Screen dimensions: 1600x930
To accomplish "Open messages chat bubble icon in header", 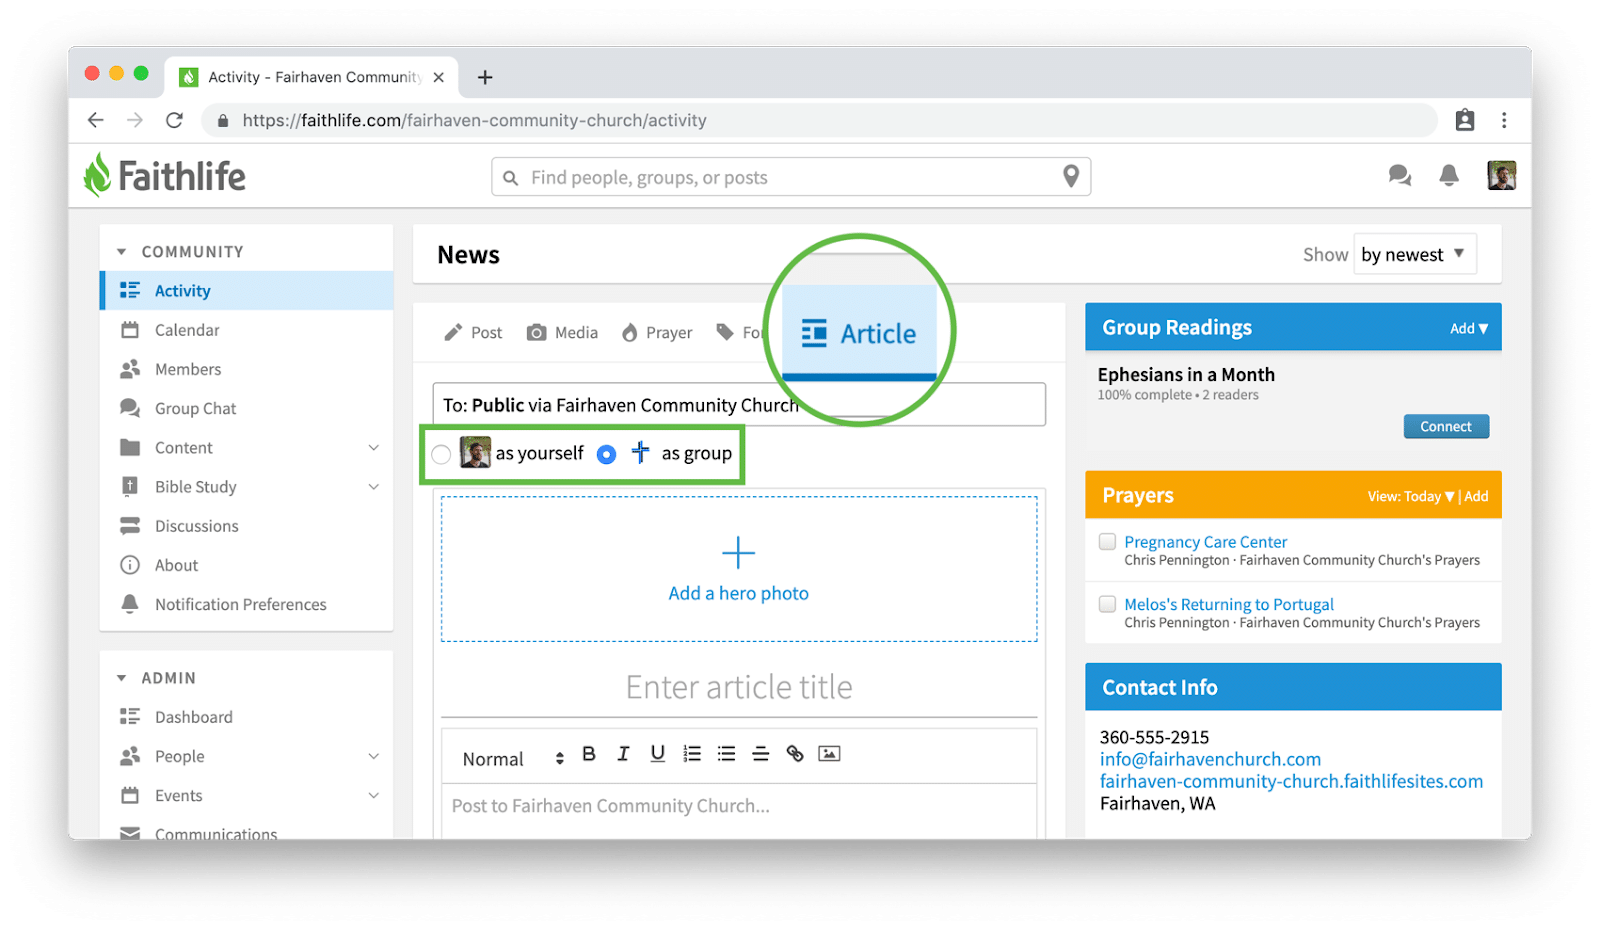I will 1399,176.
